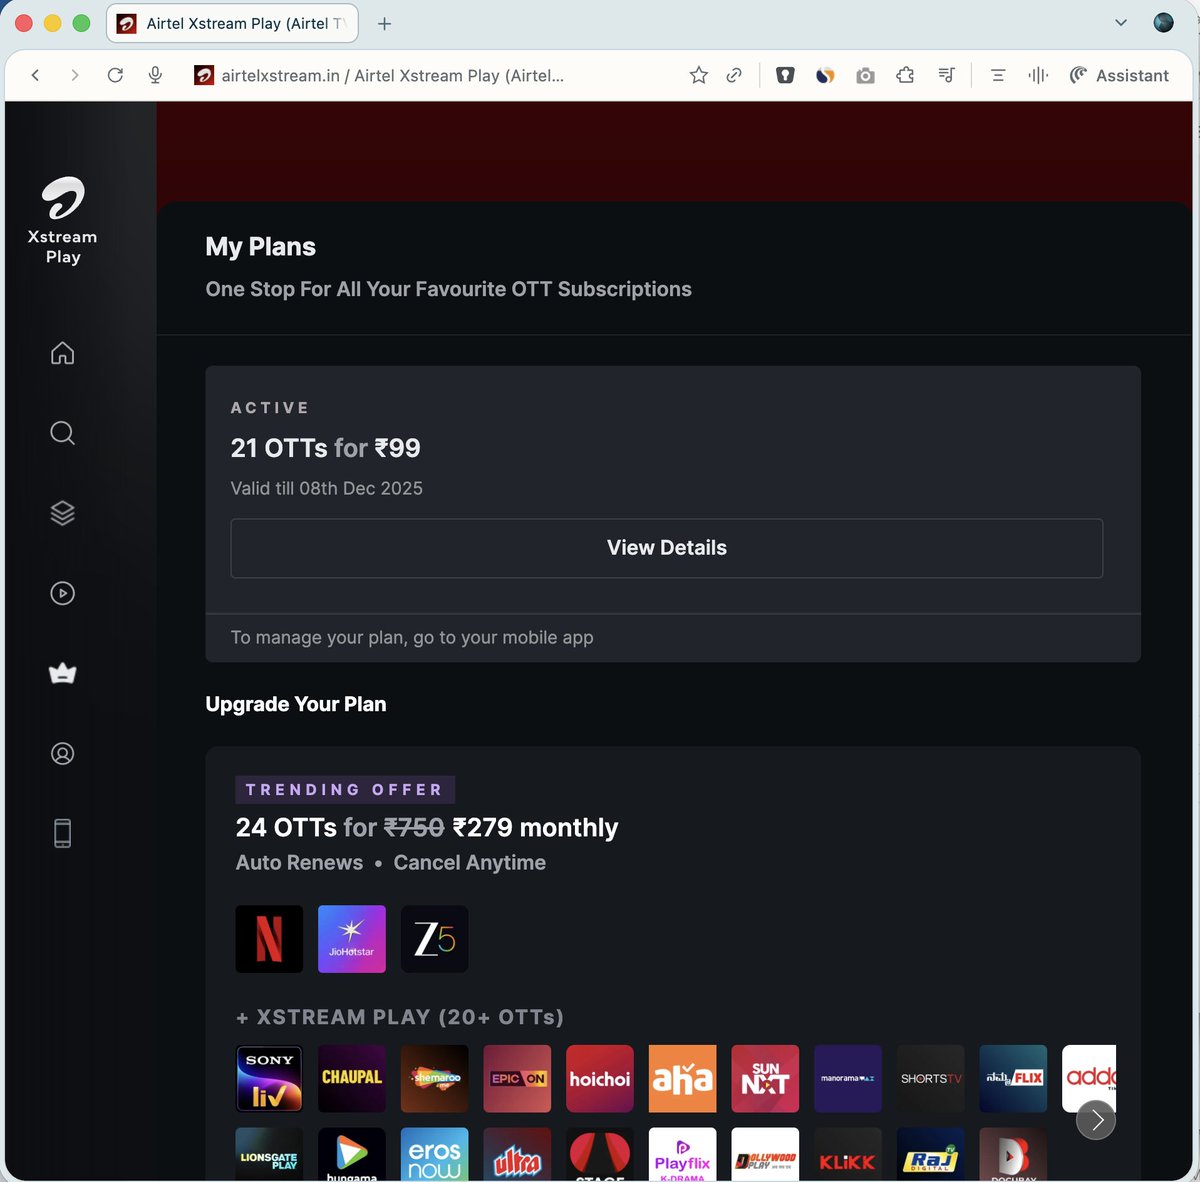This screenshot has height=1182, width=1200.
Task: Open the extensions puzzle icon
Action: tap(905, 75)
